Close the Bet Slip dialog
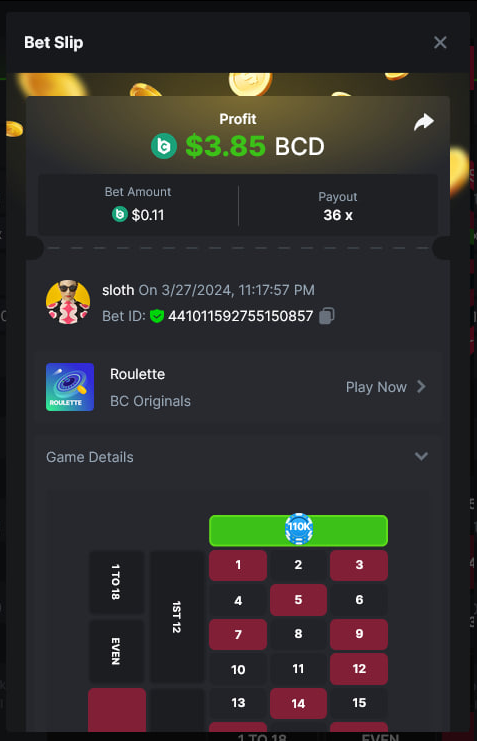 pyautogui.click(x=440, y=43)
